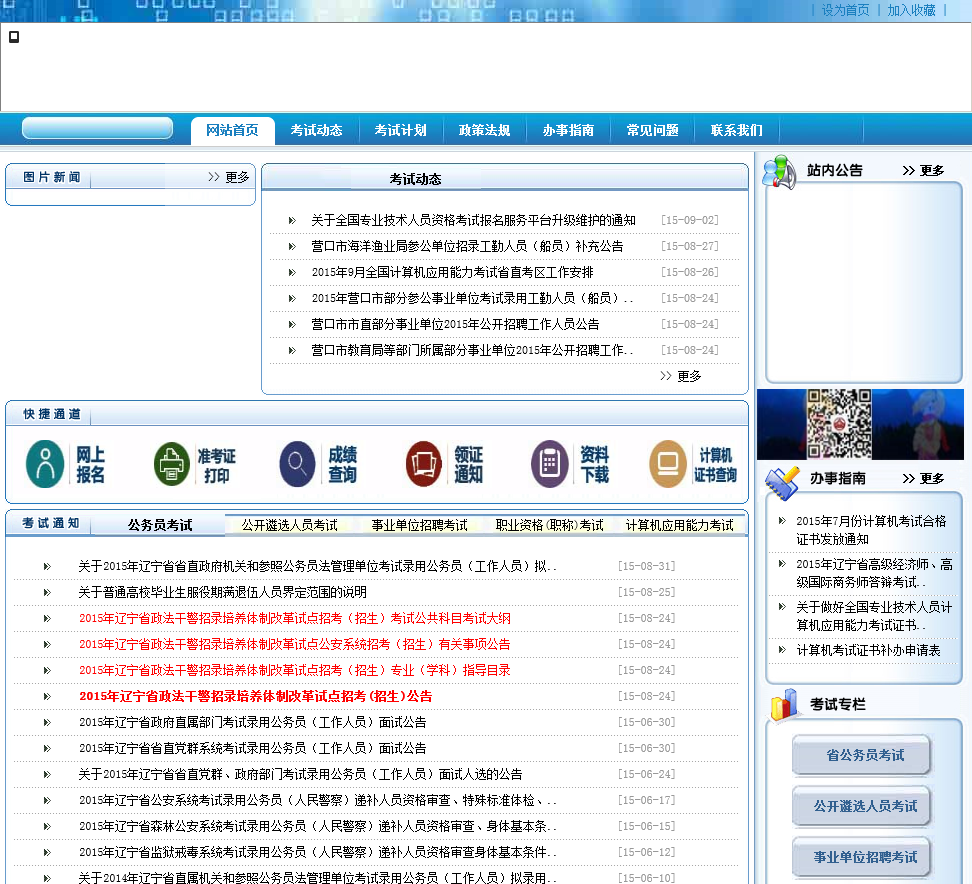Viewport: 972px width, 884px height.
Task: Select the 公务员考试 tab
Action: (160, 525)
